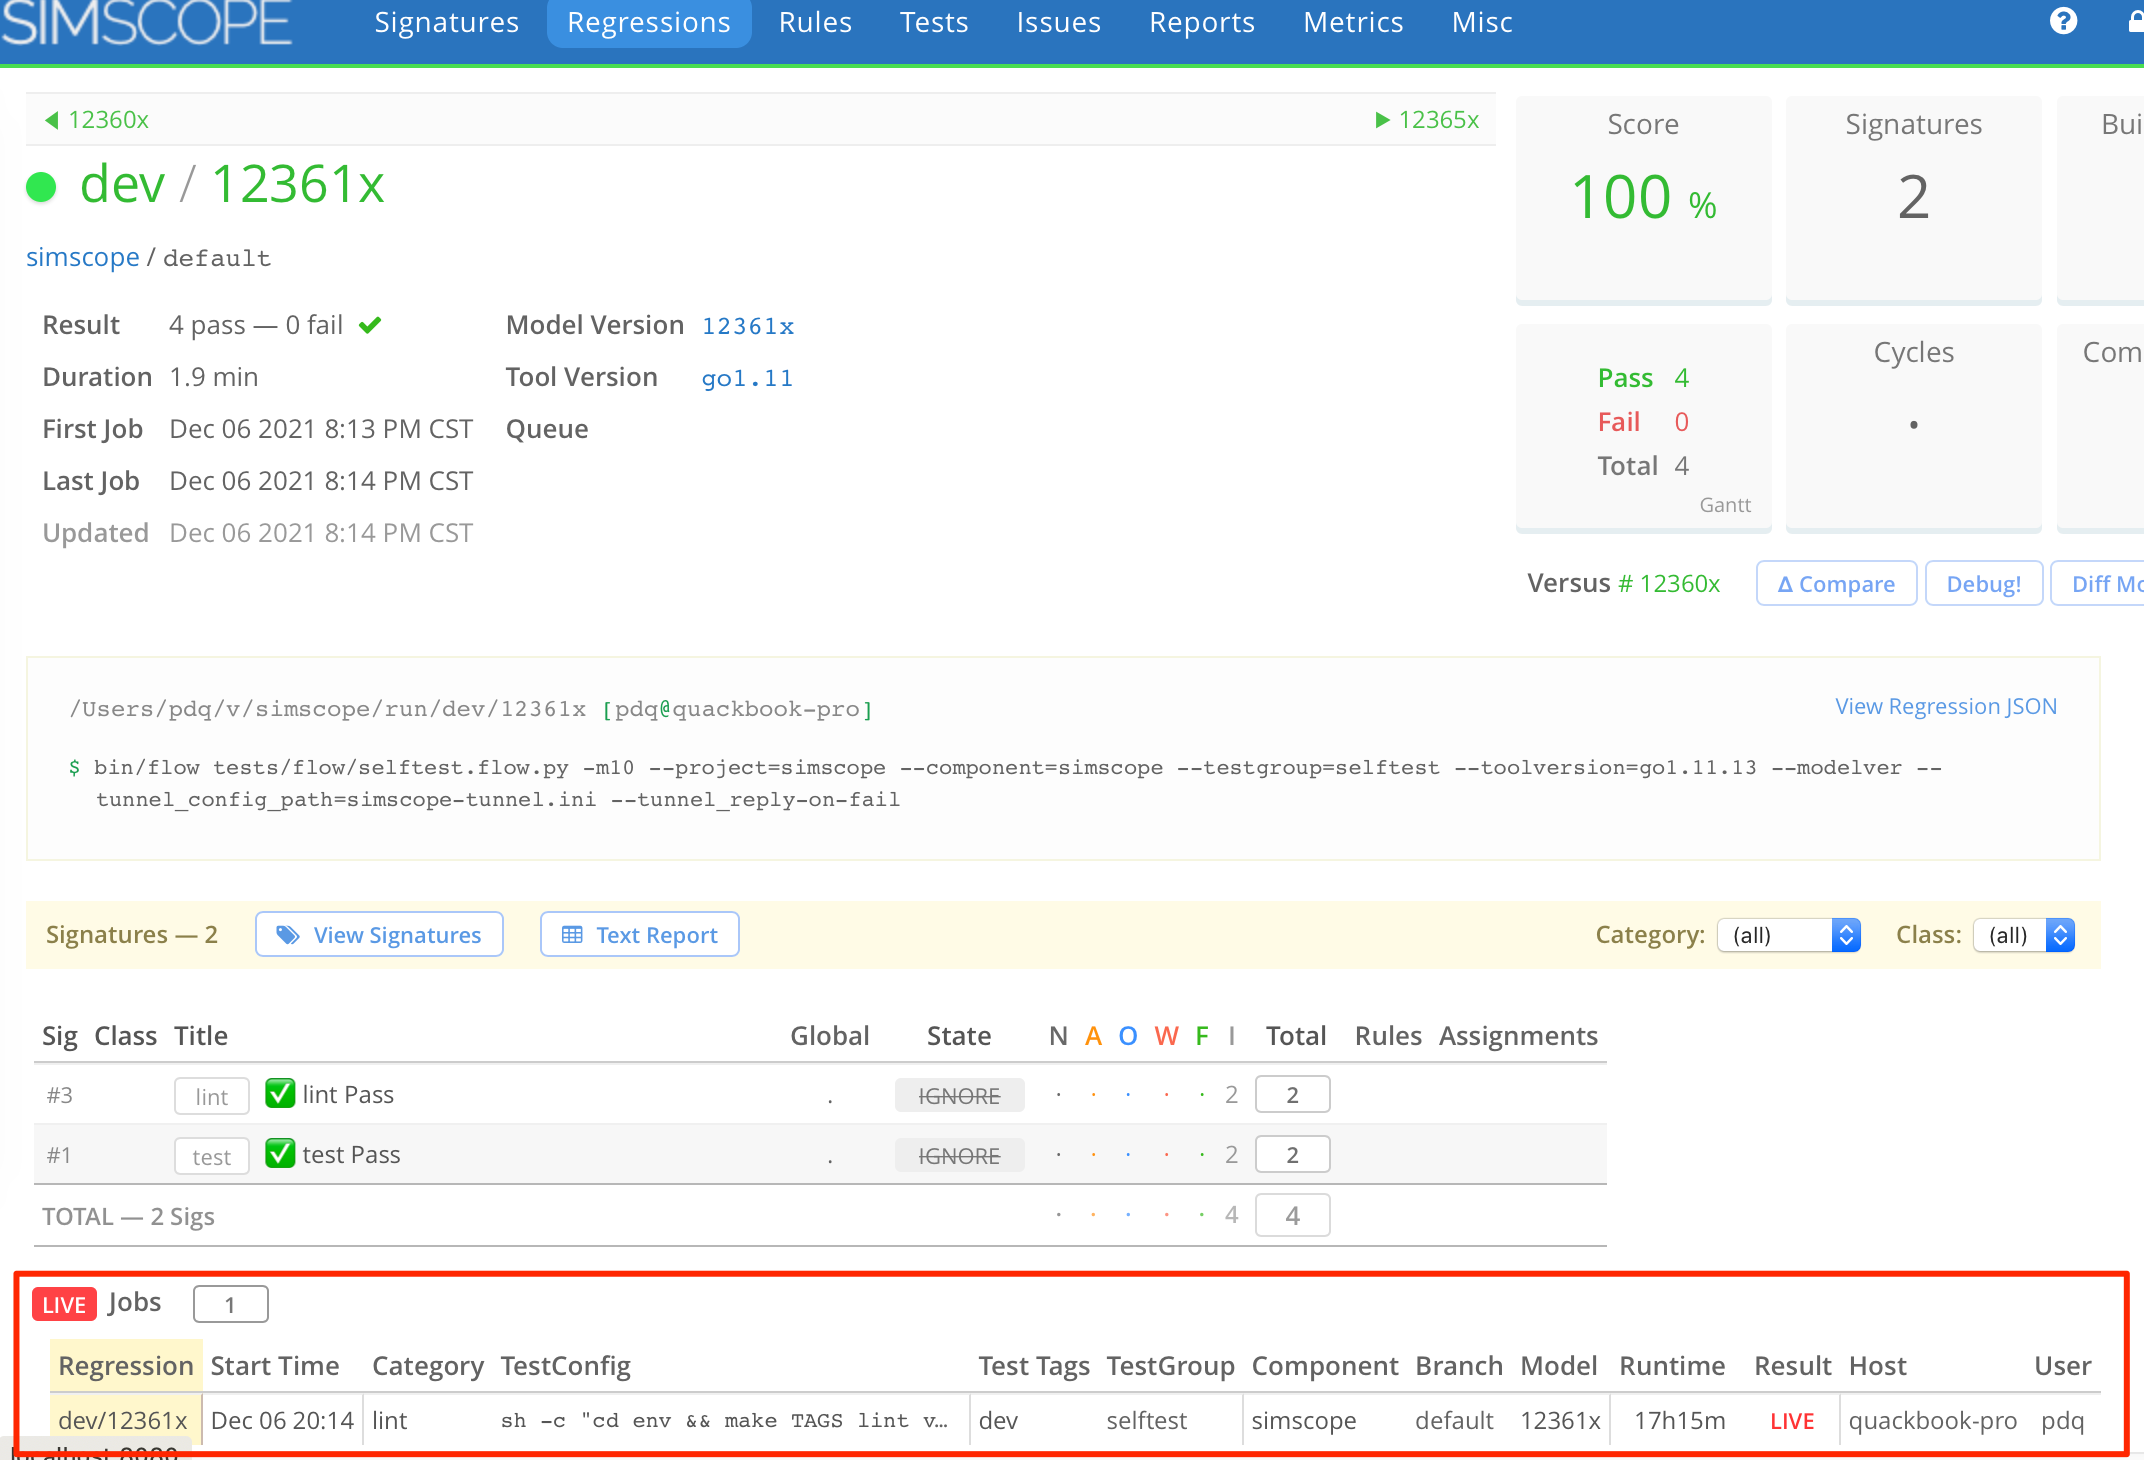This screenshot has width=2144, height=1460.
Task: Click the simscope project link
Action: point(83,257)
